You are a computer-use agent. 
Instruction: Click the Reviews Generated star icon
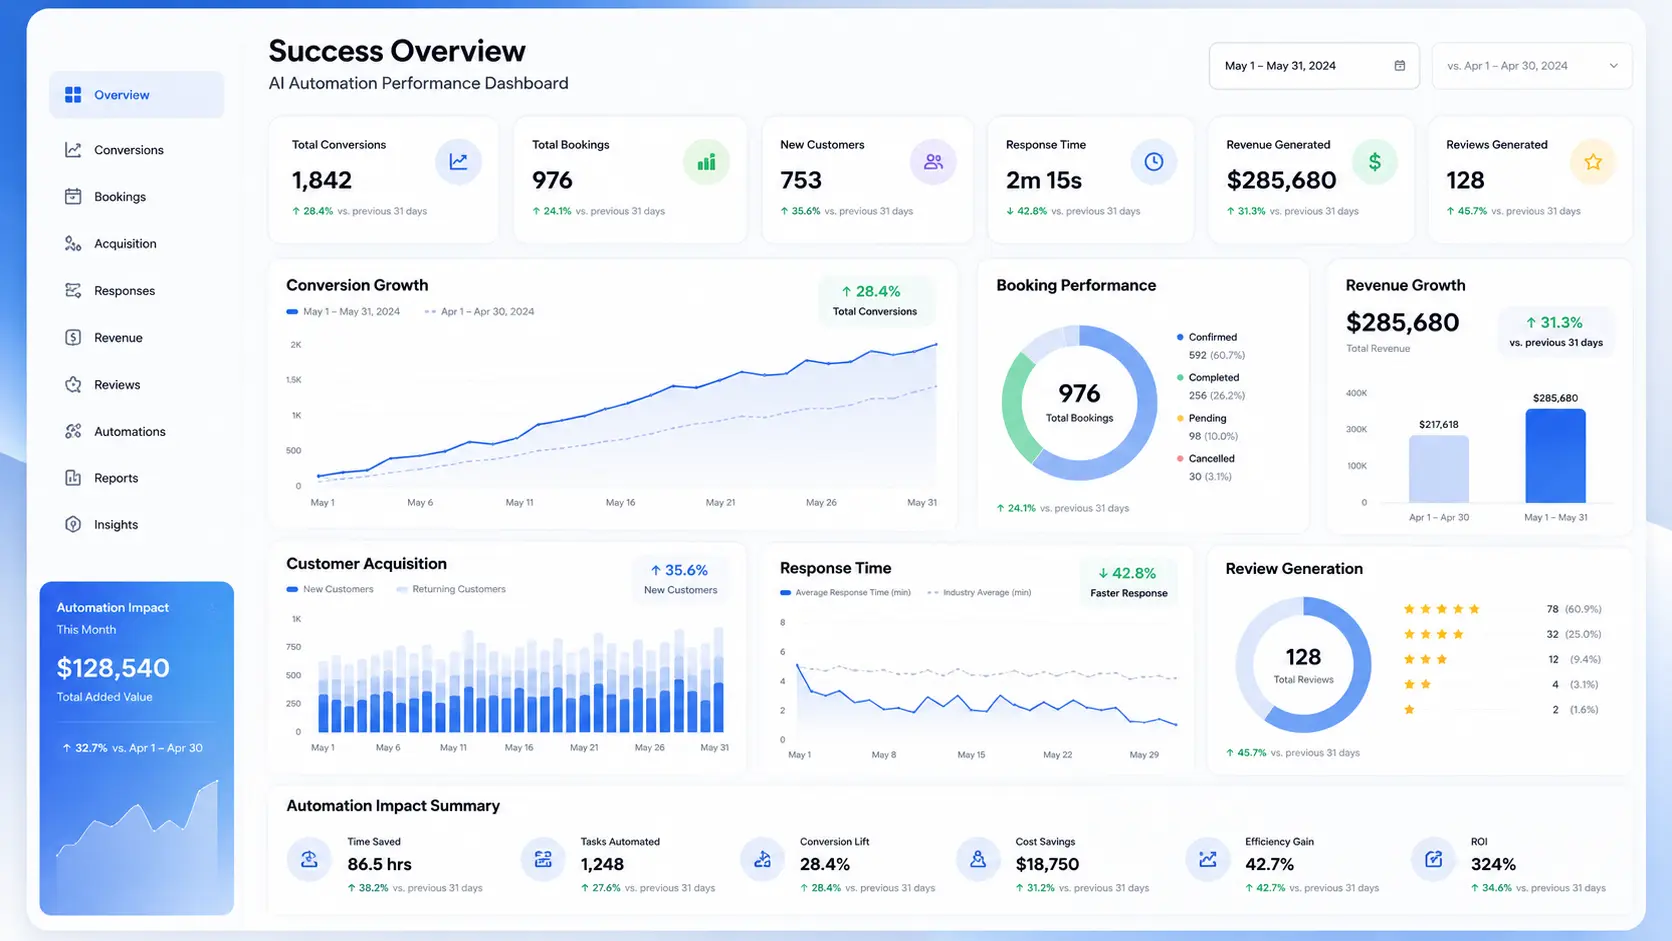click(1593, 162)
